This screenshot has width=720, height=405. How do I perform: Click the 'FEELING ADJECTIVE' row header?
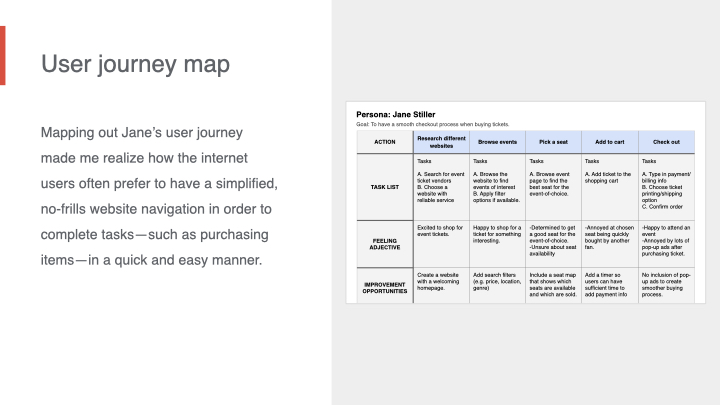click(x=384, y=243)
